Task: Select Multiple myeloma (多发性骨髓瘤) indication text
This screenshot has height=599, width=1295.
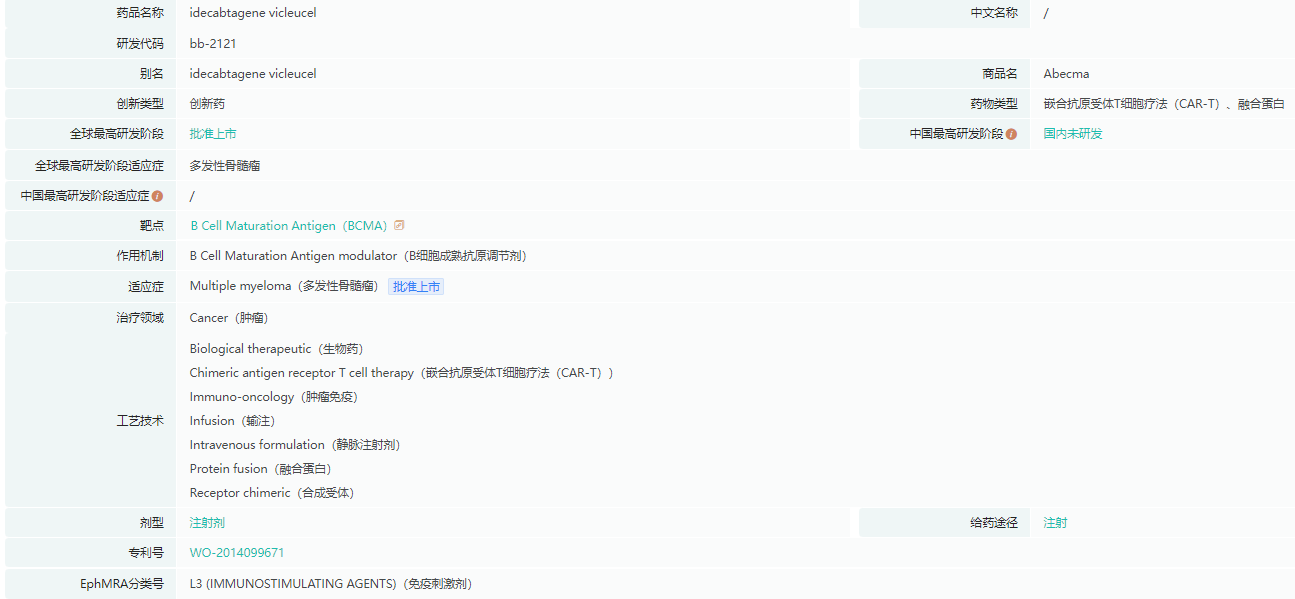Action: pyautogui.click(x=286, y=287)
